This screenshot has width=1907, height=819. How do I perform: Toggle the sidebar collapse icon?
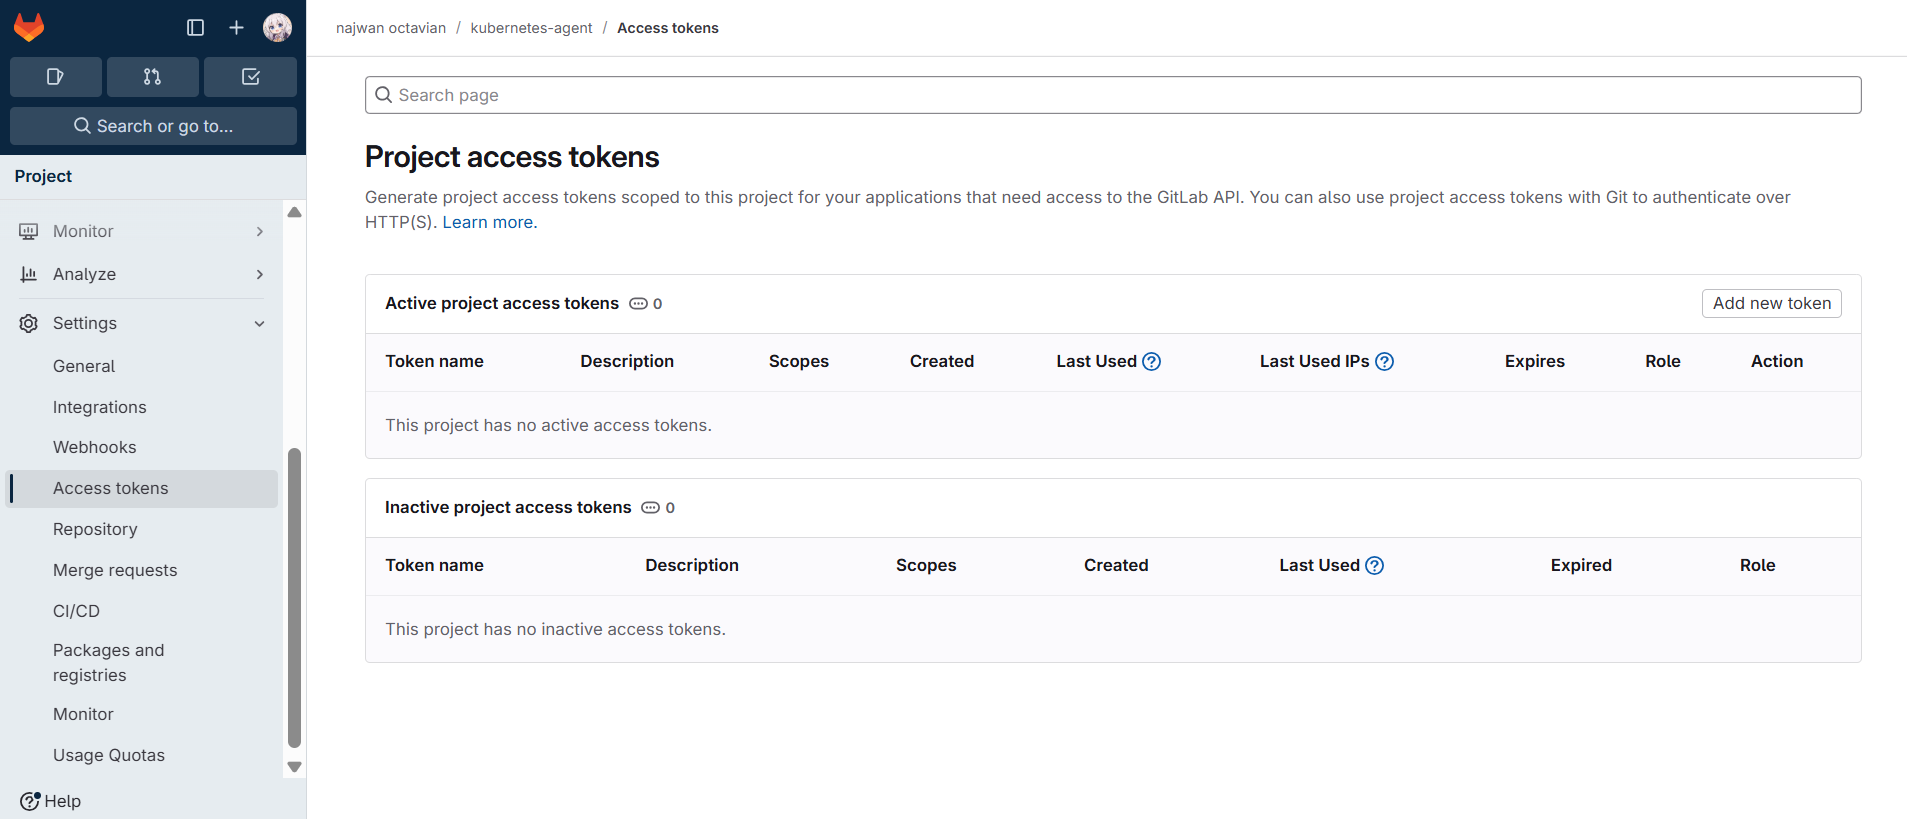click(x=195, y=28)
